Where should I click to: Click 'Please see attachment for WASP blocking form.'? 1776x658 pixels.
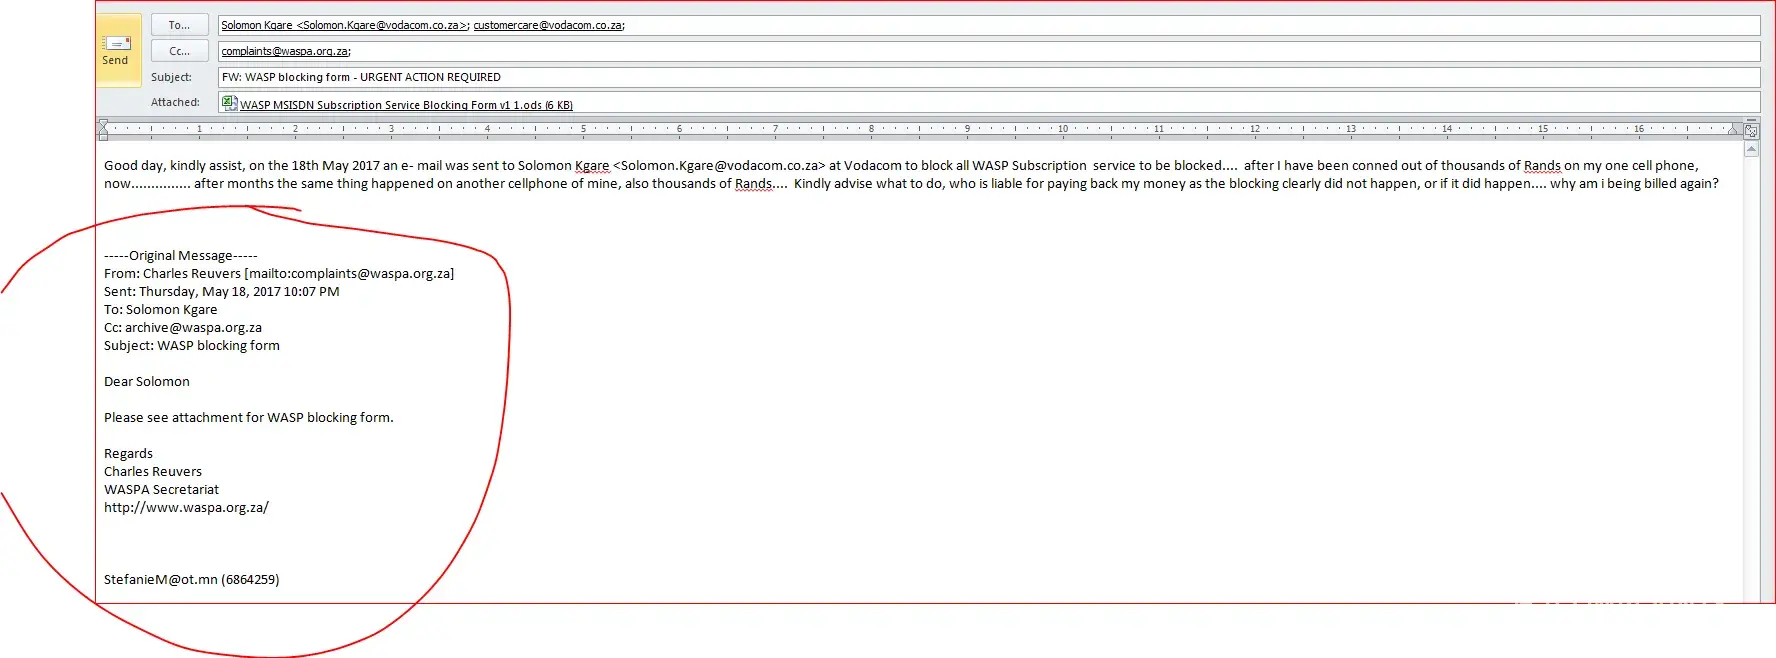coord(249,418)
